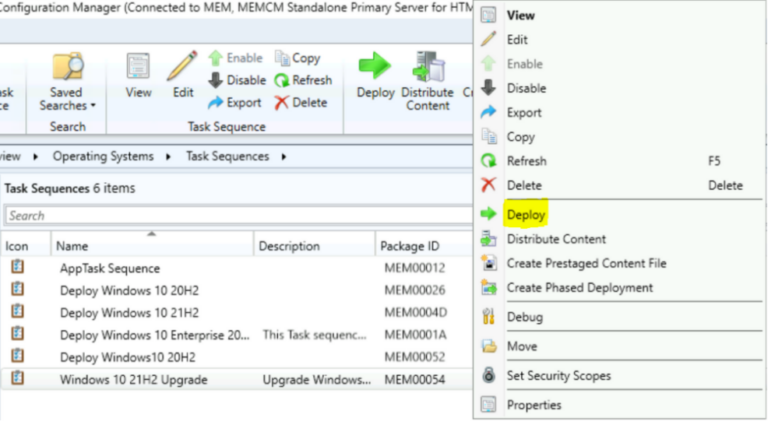This screenshot has height=425, width=768.
Task: Open Properties from the context menu
Action: 533,405
